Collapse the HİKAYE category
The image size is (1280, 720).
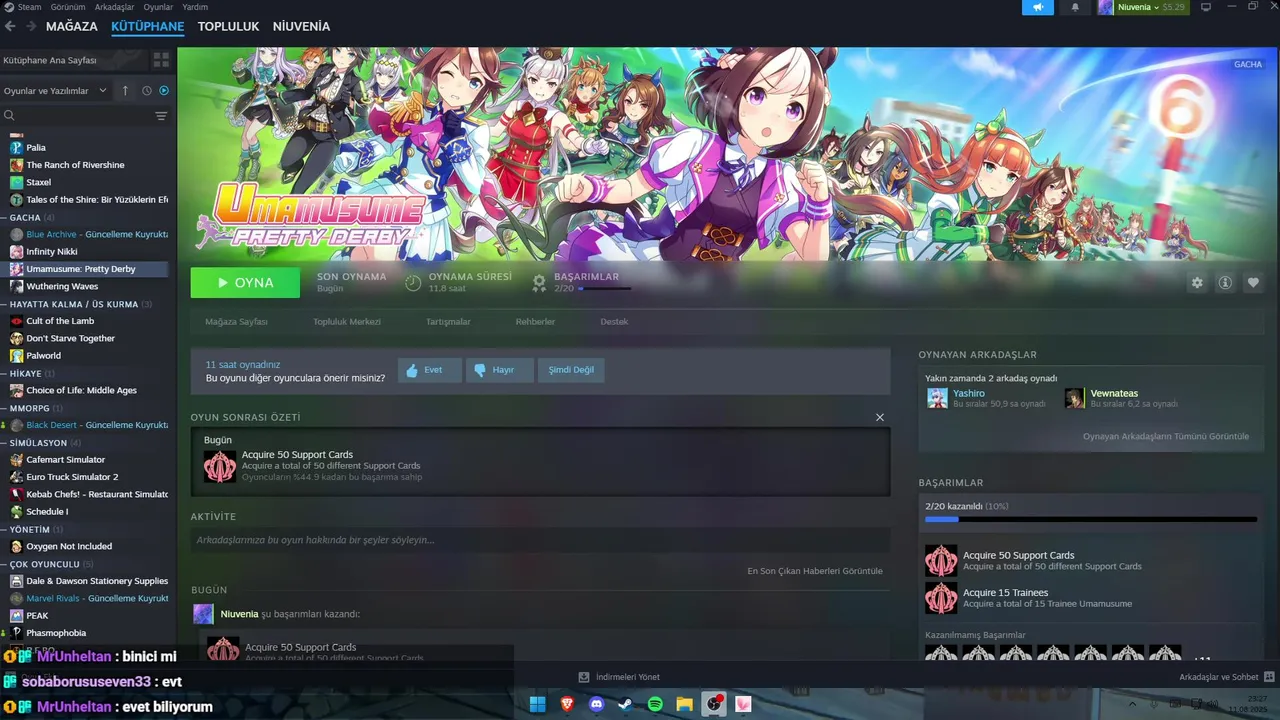[5, 373]
